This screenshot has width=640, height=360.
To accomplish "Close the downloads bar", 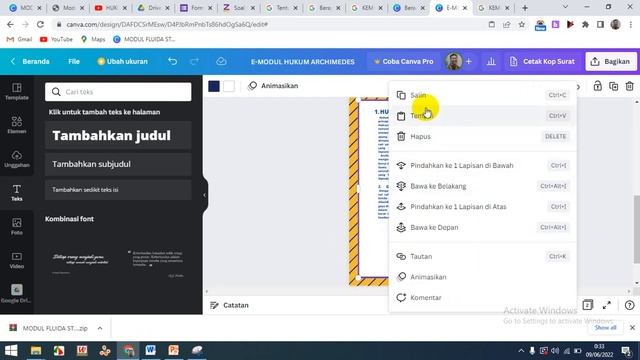I will tap(632, 328).
